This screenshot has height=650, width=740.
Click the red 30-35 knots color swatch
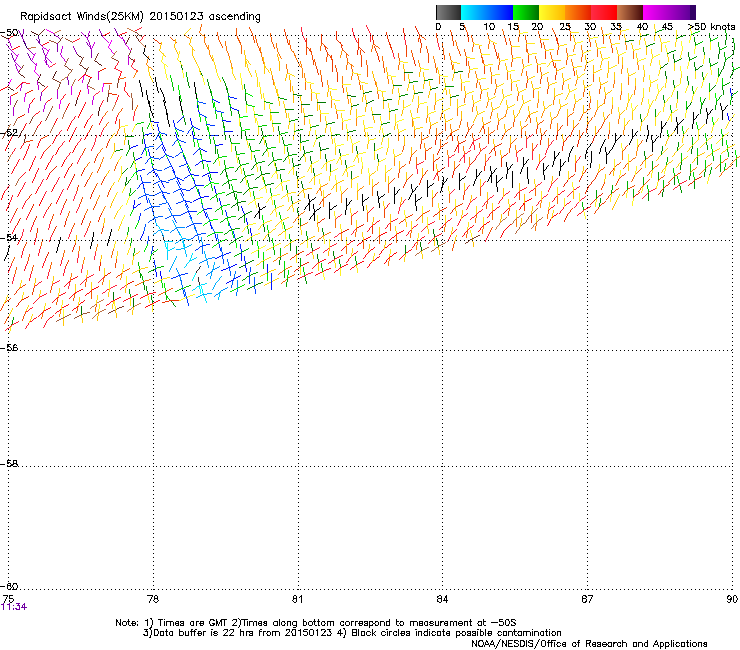click(604, 12)
